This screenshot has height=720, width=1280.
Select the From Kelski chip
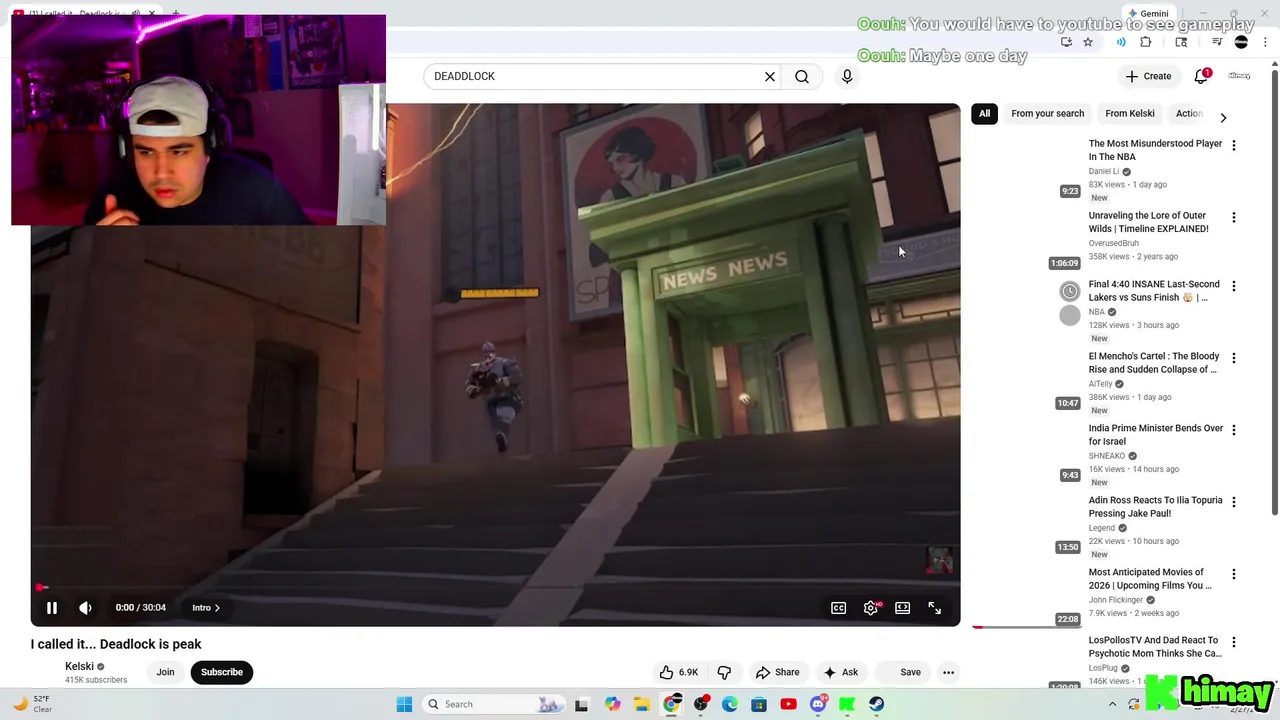tap(1130, 113)
